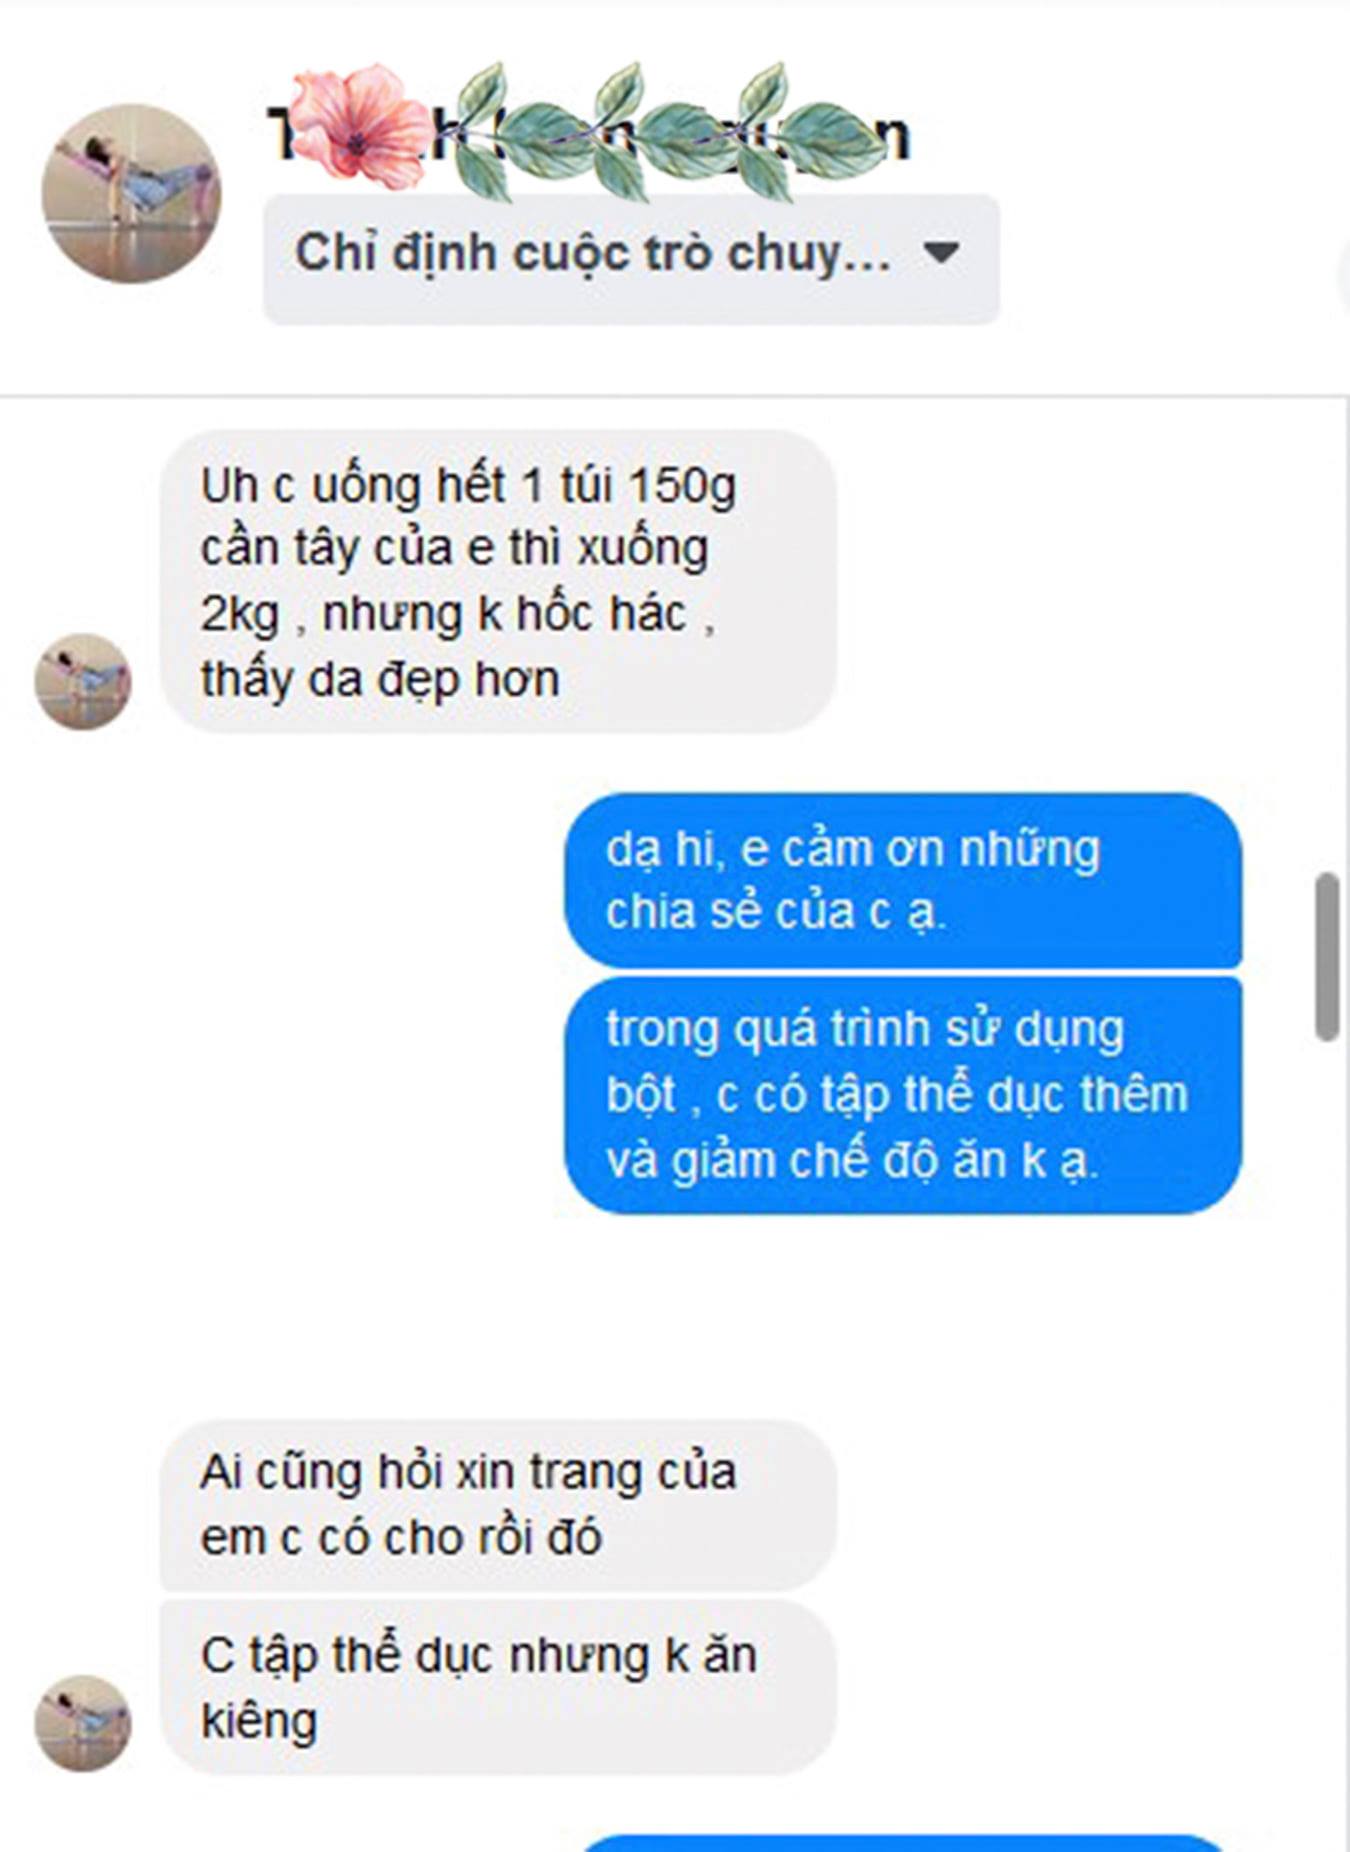Open the large profile avatar in chat header

tap(131, 193)
